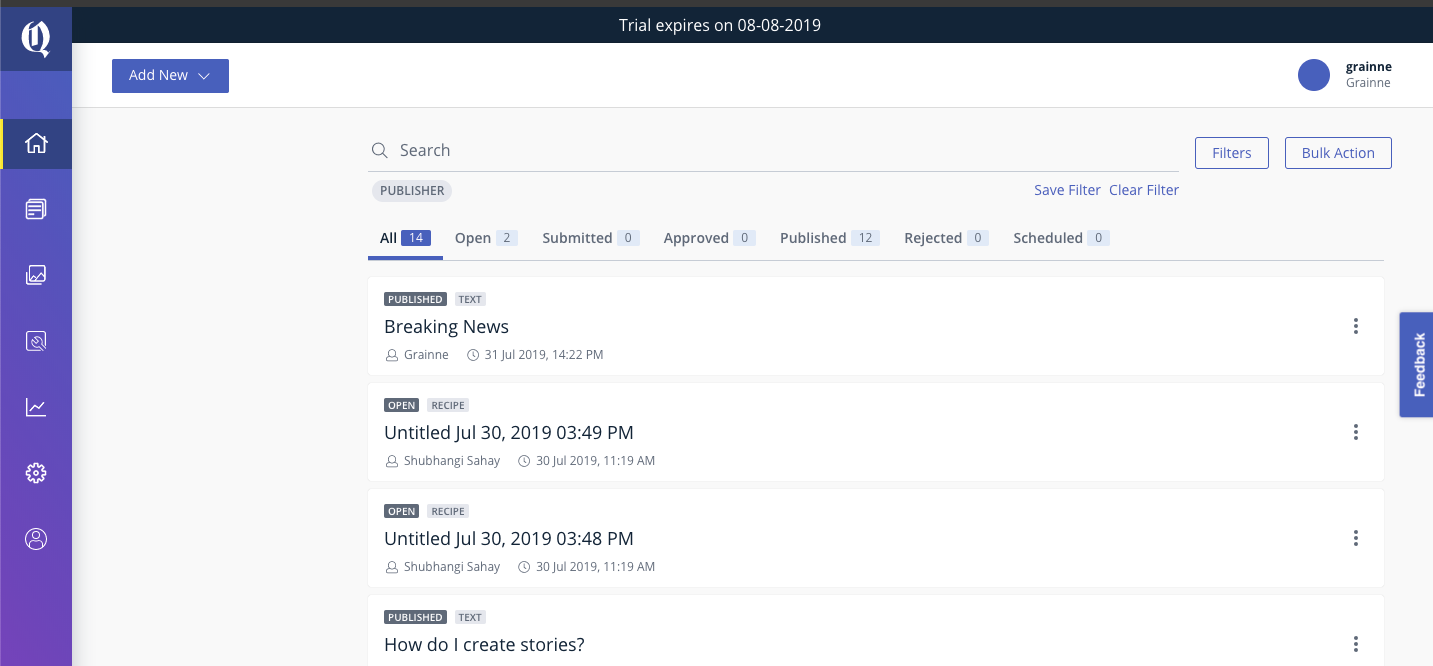This screenshot has width=1433, height=666.
Task: Select the image tools icon in the sidebar
Action: (x=36, y=341)
